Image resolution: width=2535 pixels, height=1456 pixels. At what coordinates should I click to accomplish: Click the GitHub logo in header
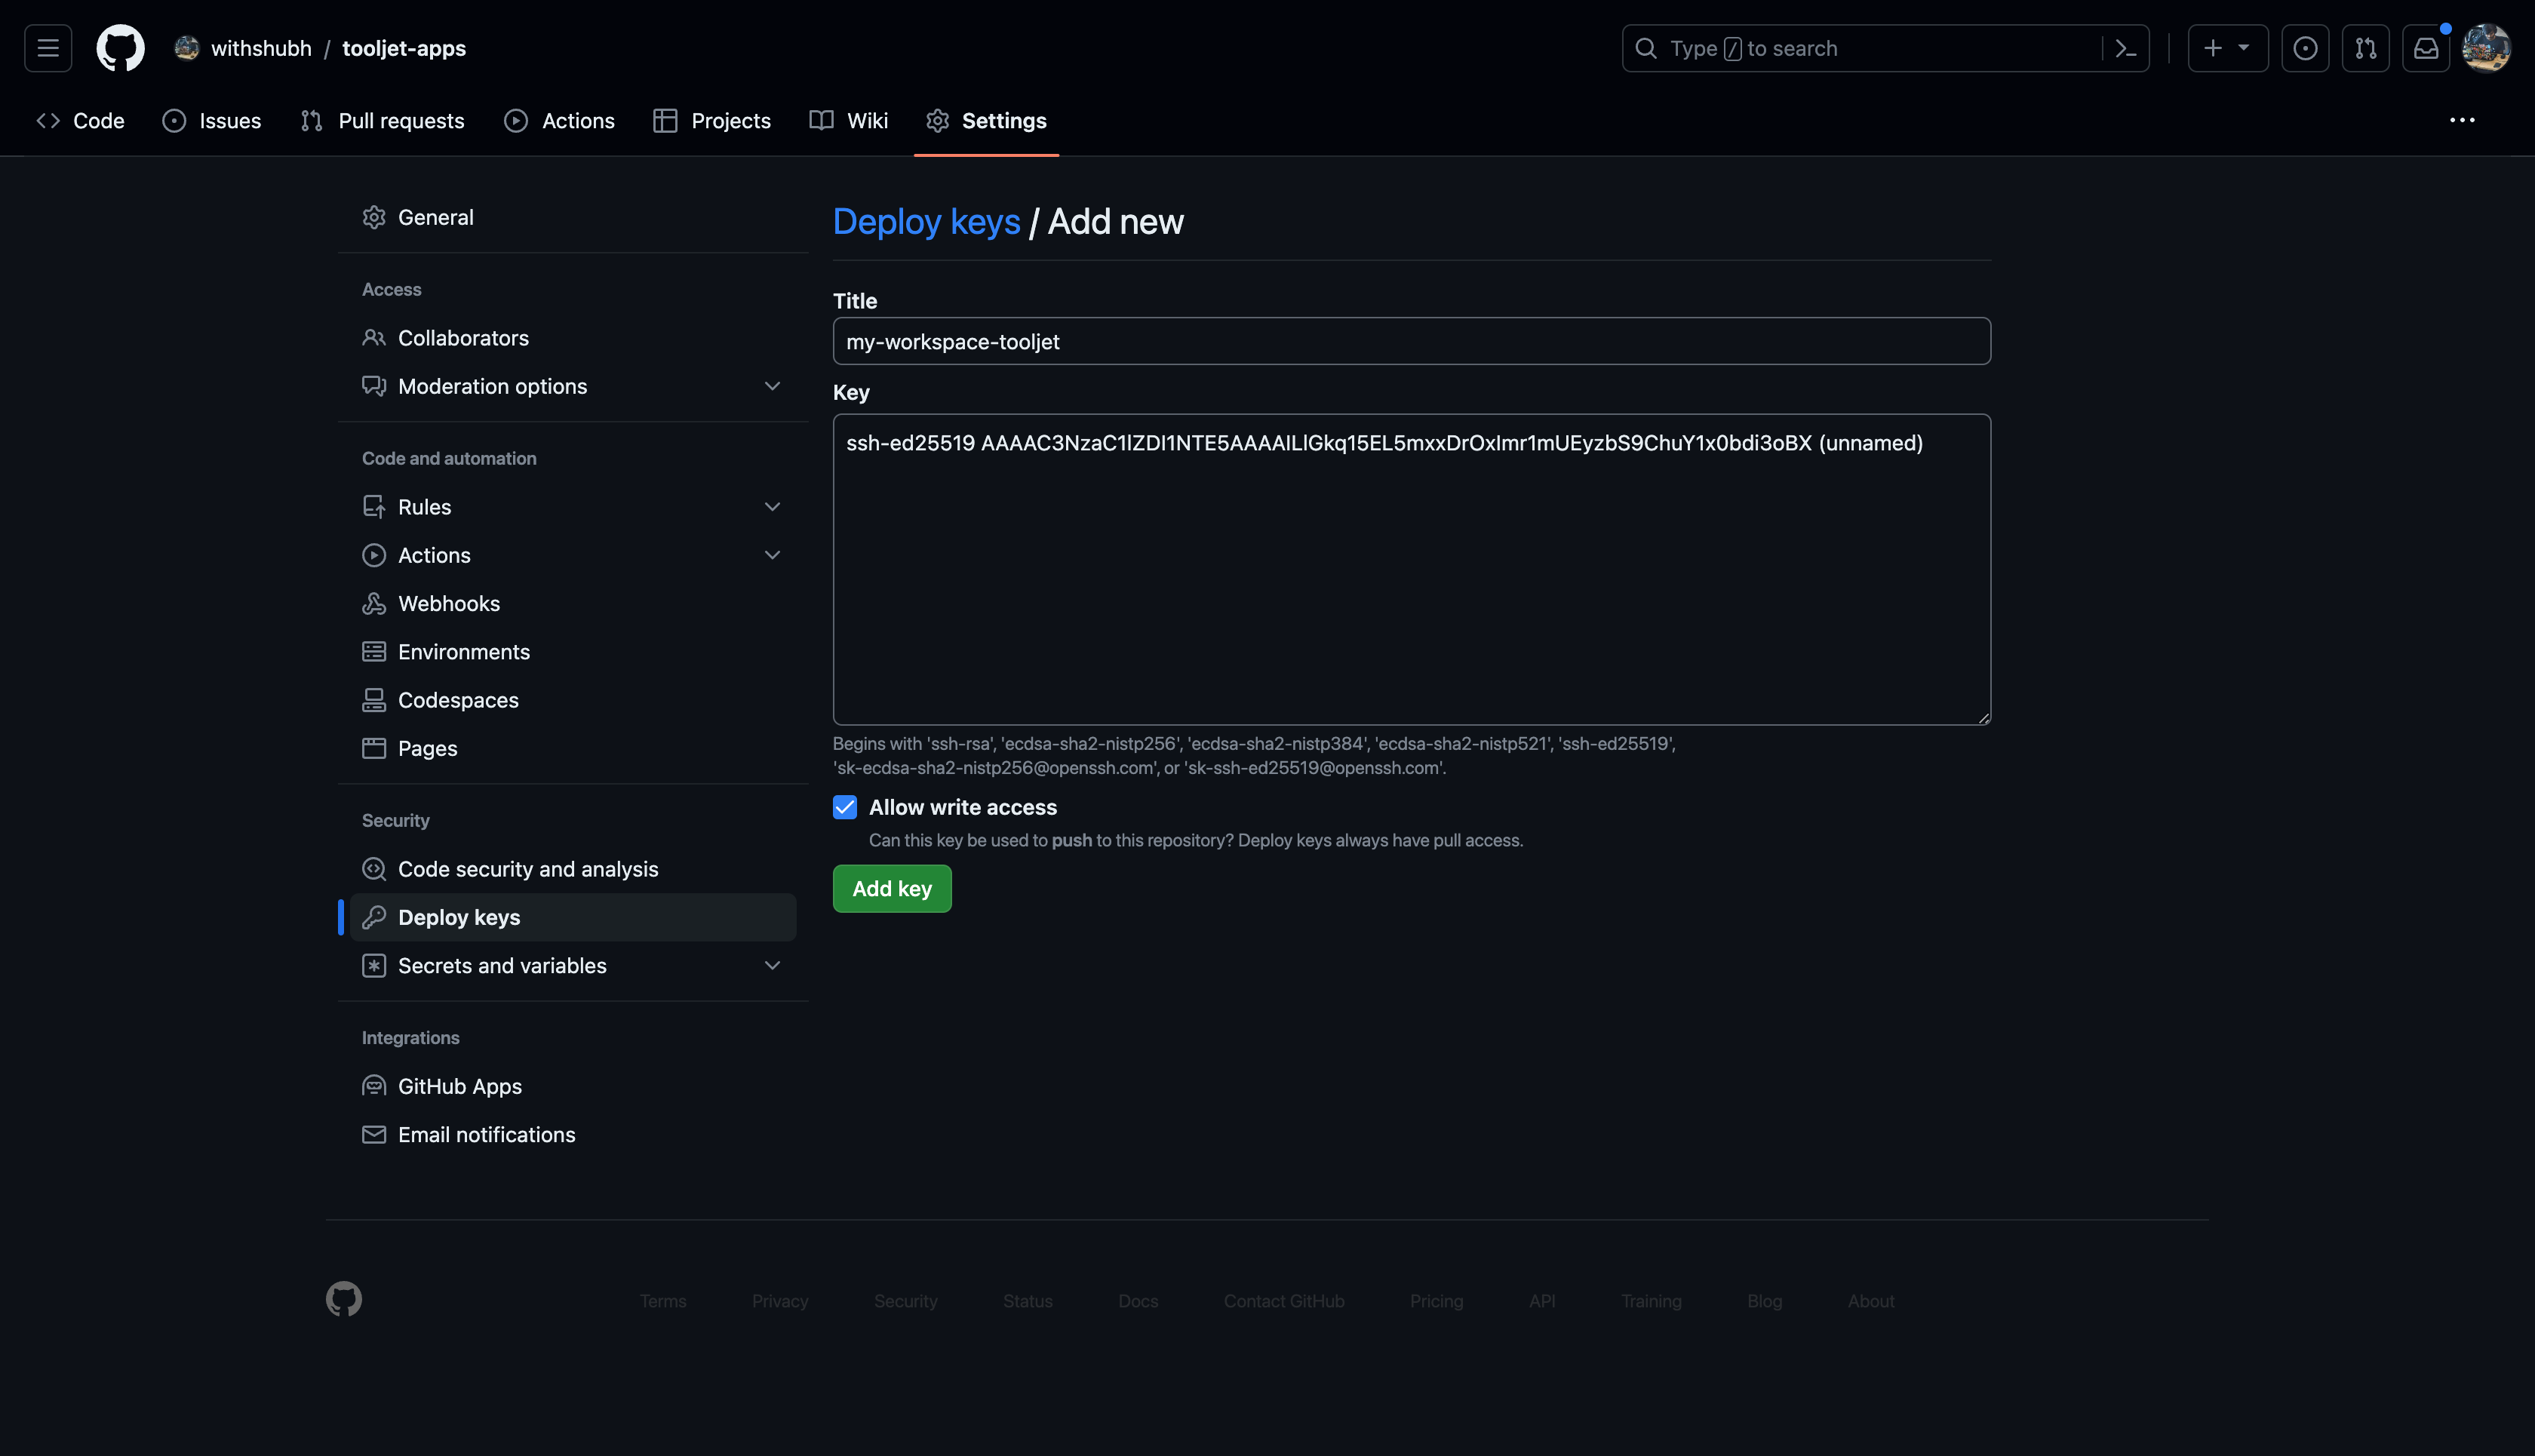click(120, 48)
